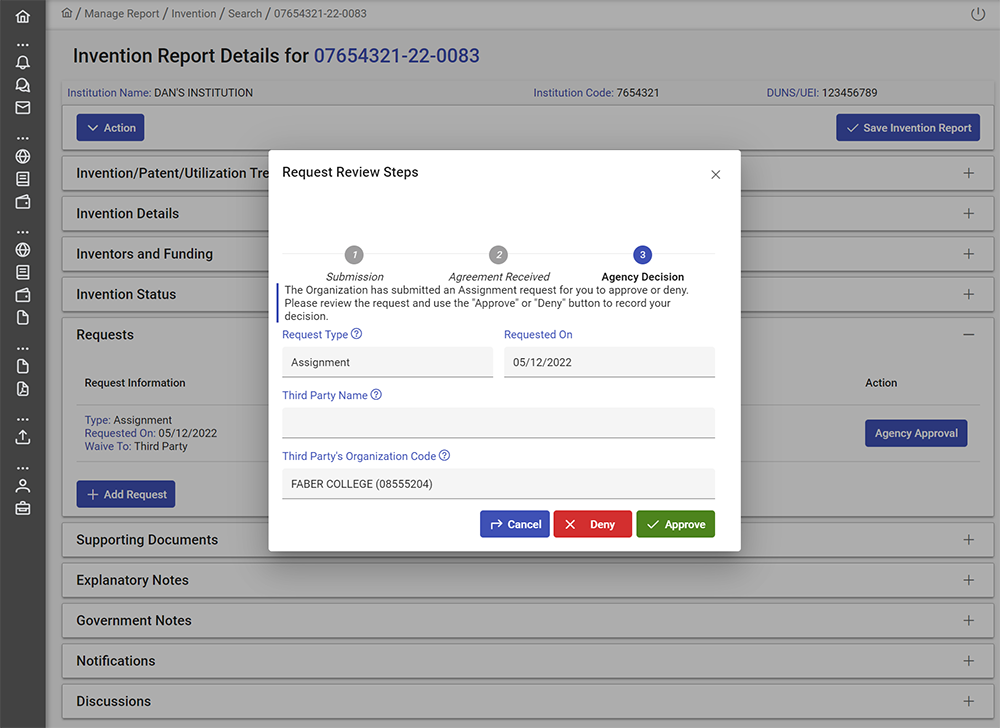Image resolution: width=1000 pixels, height=728 pixels.
Task: Open the user profile icon
Action: click(23, 486)
